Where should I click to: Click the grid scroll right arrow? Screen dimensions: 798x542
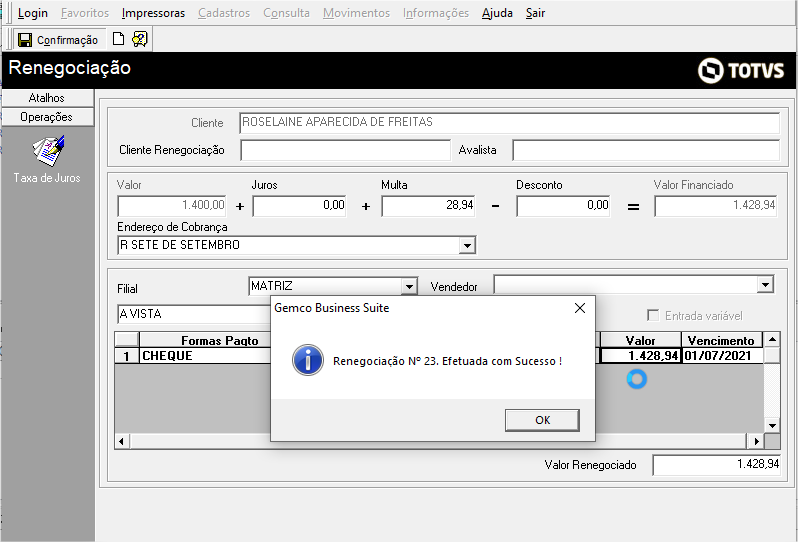point(756,441)
